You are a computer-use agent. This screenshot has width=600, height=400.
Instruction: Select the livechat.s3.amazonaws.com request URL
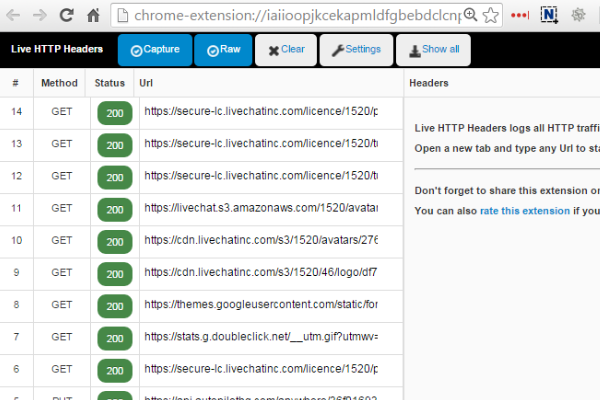(x=260, y=208)
